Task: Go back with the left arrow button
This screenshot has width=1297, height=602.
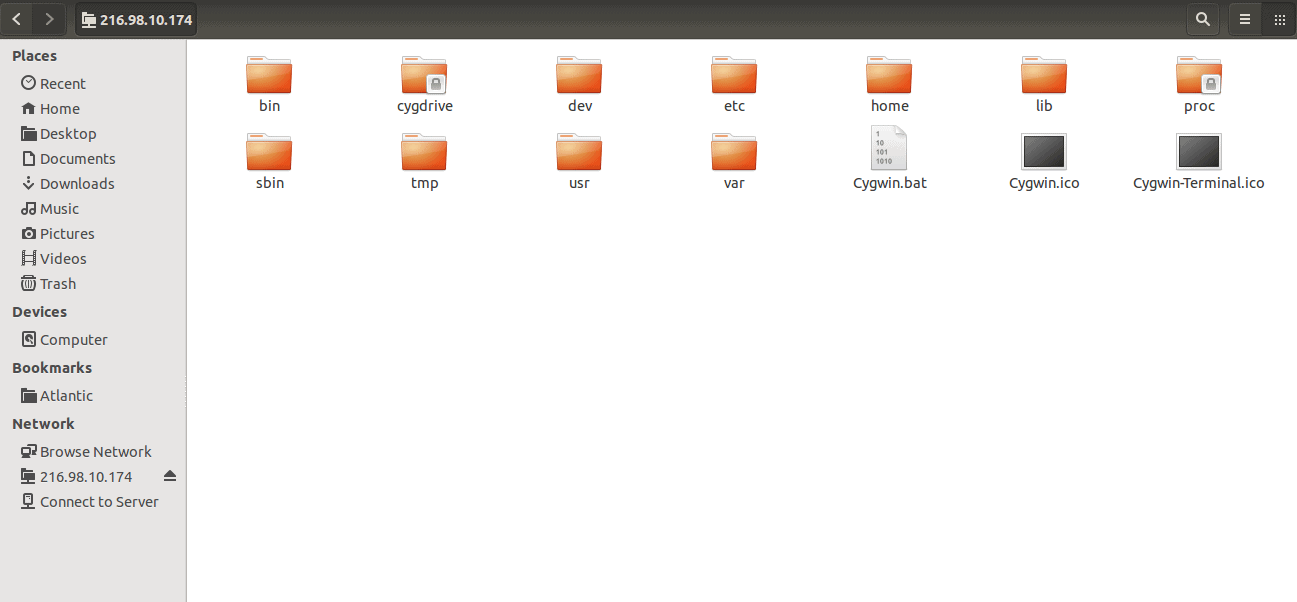Action: [x=17, y=19]
